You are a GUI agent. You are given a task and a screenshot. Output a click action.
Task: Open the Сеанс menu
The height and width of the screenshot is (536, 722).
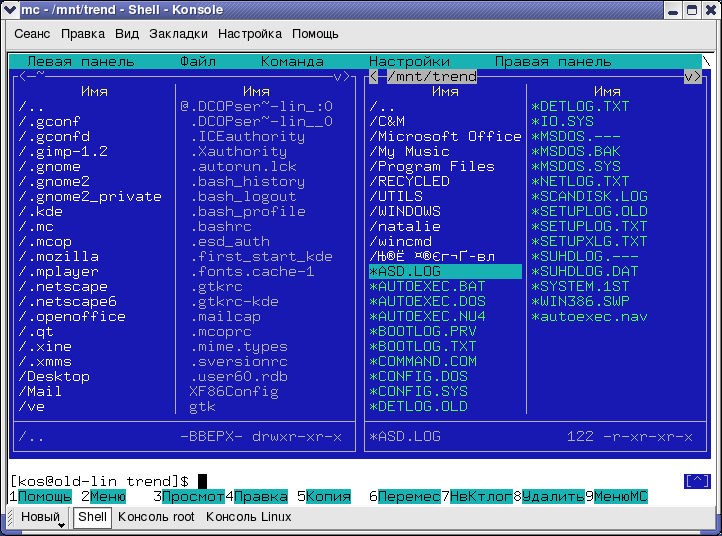(x=35, y=33)
